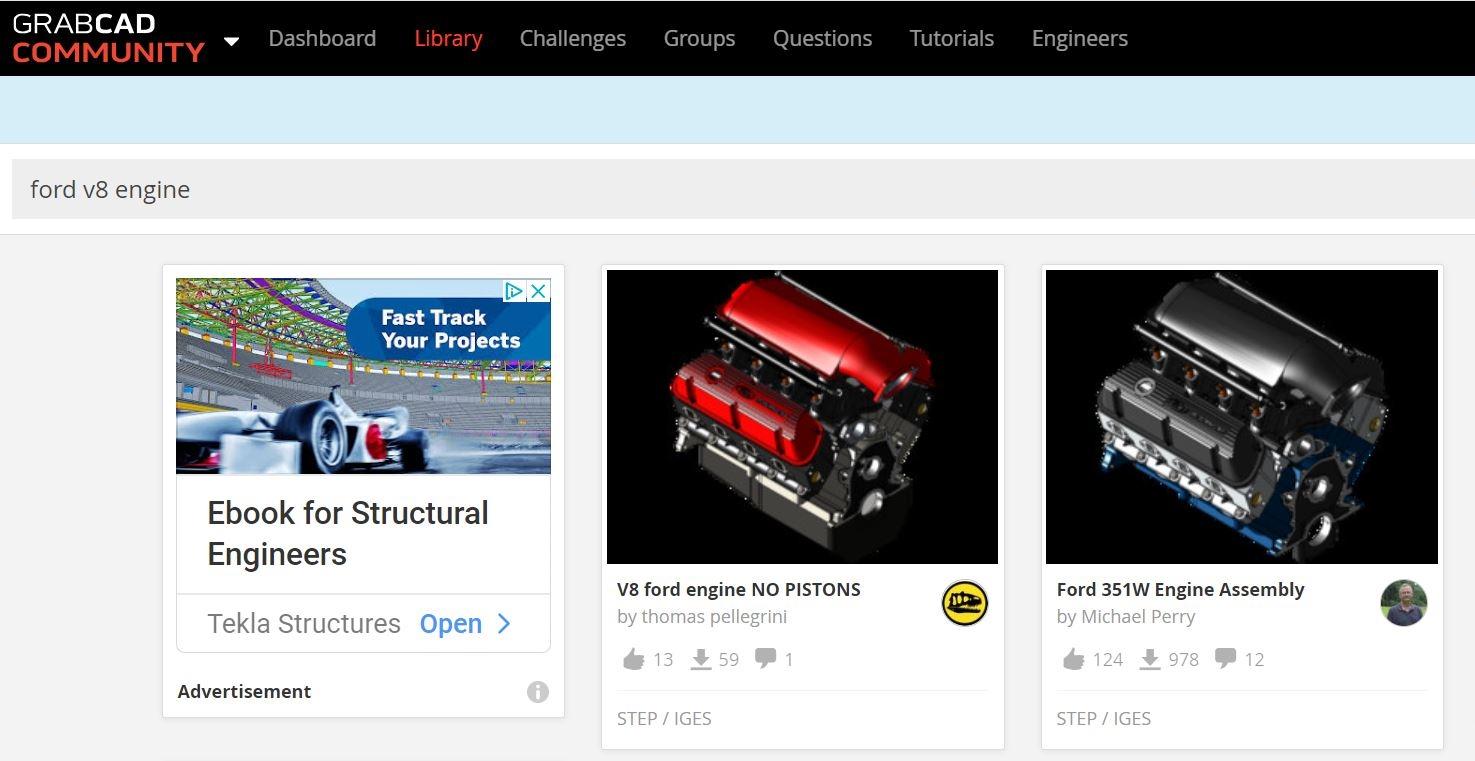Open comments icon on Ford 351W Engine Assembly
Image resolution: width=1475 pixels, height=761 pixels.
(1225, 658)
